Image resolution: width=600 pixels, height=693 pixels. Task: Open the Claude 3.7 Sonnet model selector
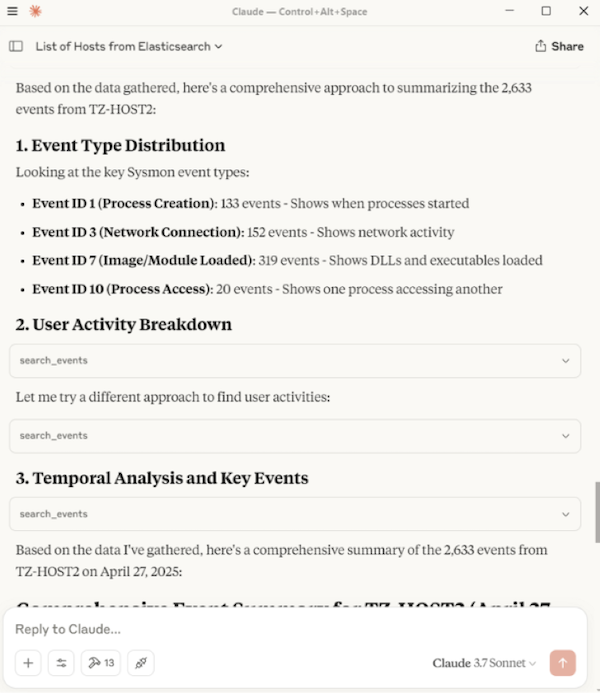[x=484, y=663]
